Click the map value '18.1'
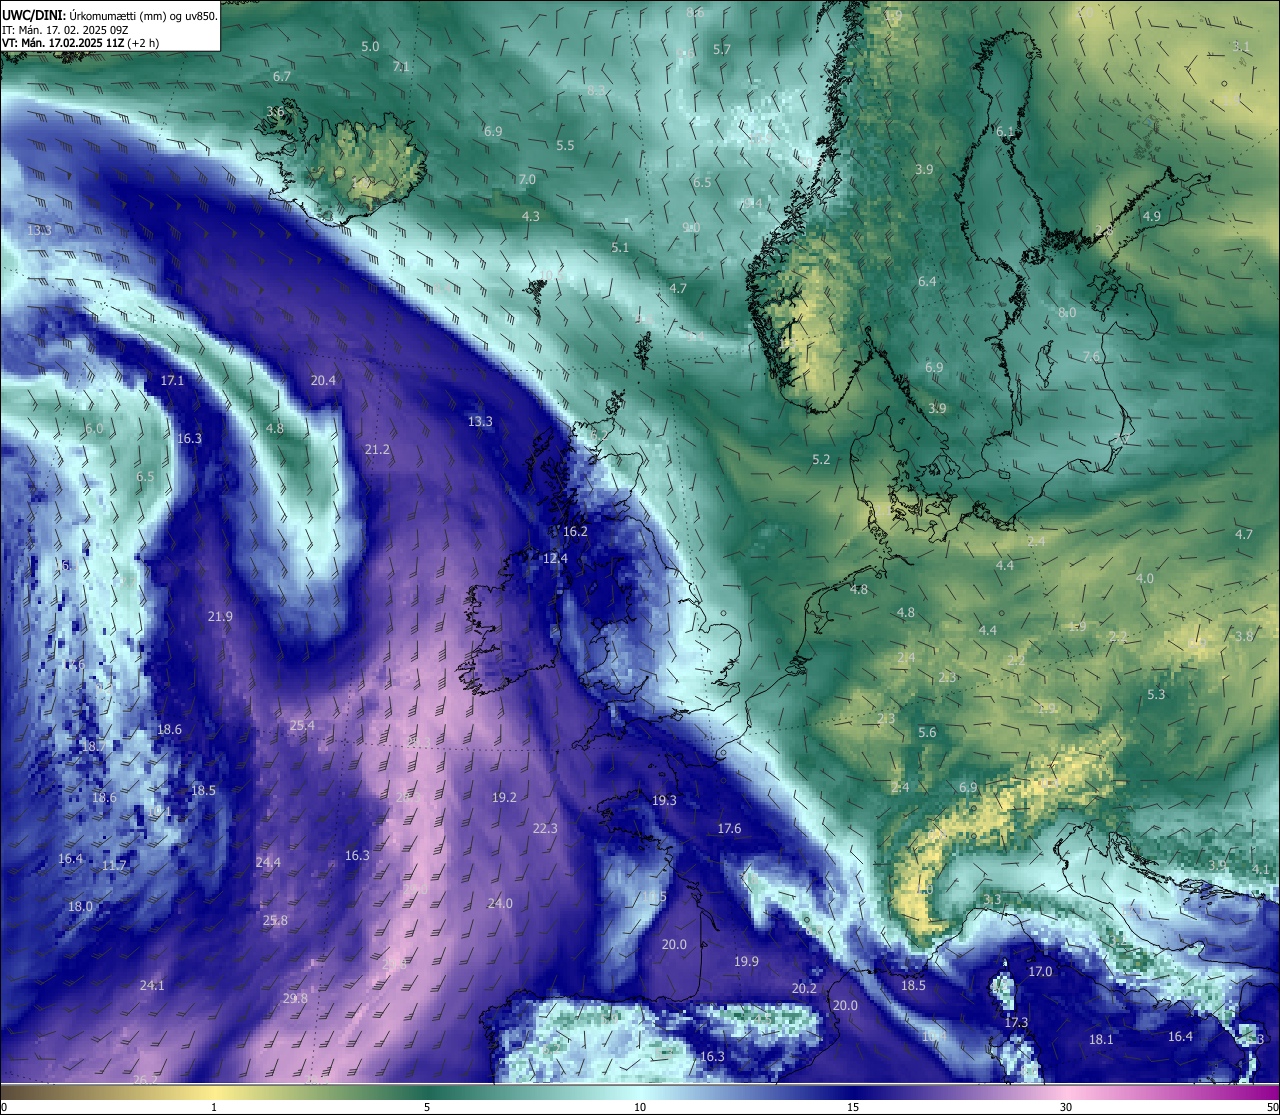 (x=1101, y=1039)
